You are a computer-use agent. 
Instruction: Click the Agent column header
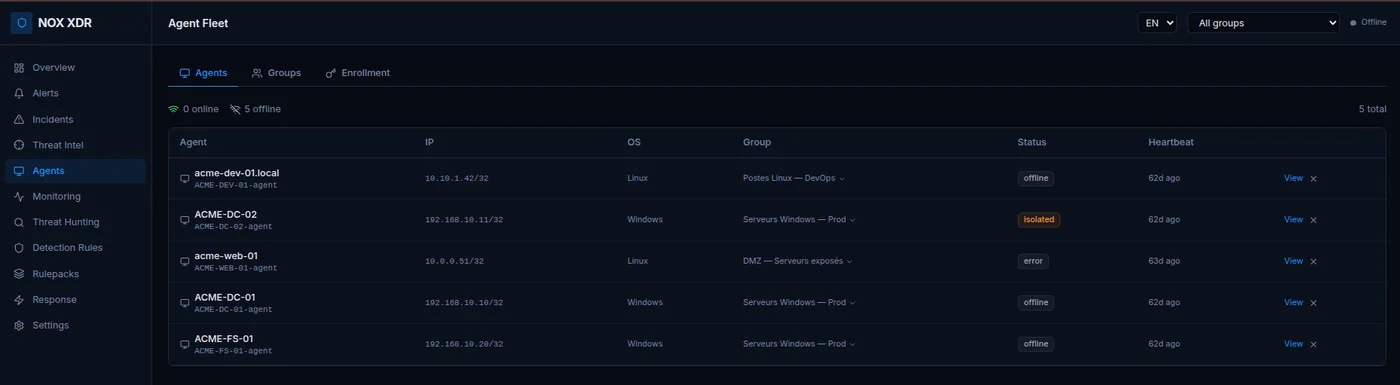click(x=193, y=142)
